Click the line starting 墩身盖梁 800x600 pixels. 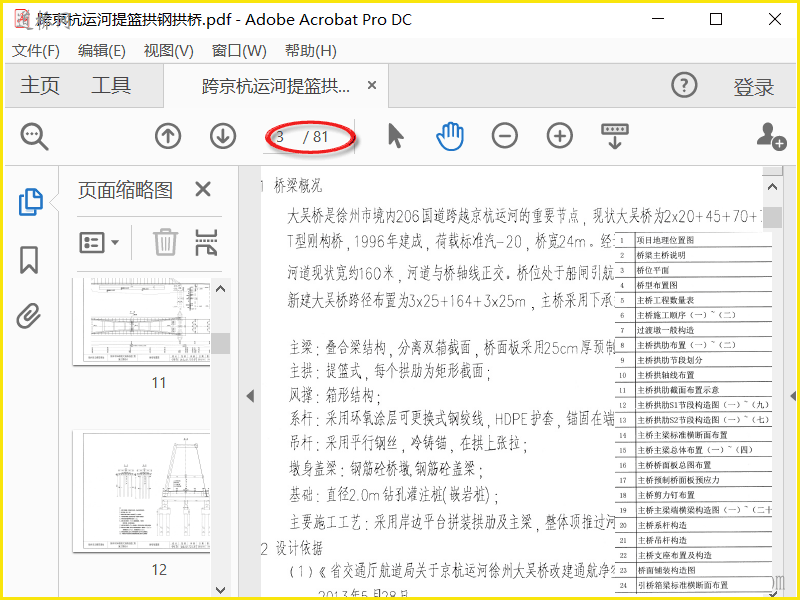[x=386, y=468]
